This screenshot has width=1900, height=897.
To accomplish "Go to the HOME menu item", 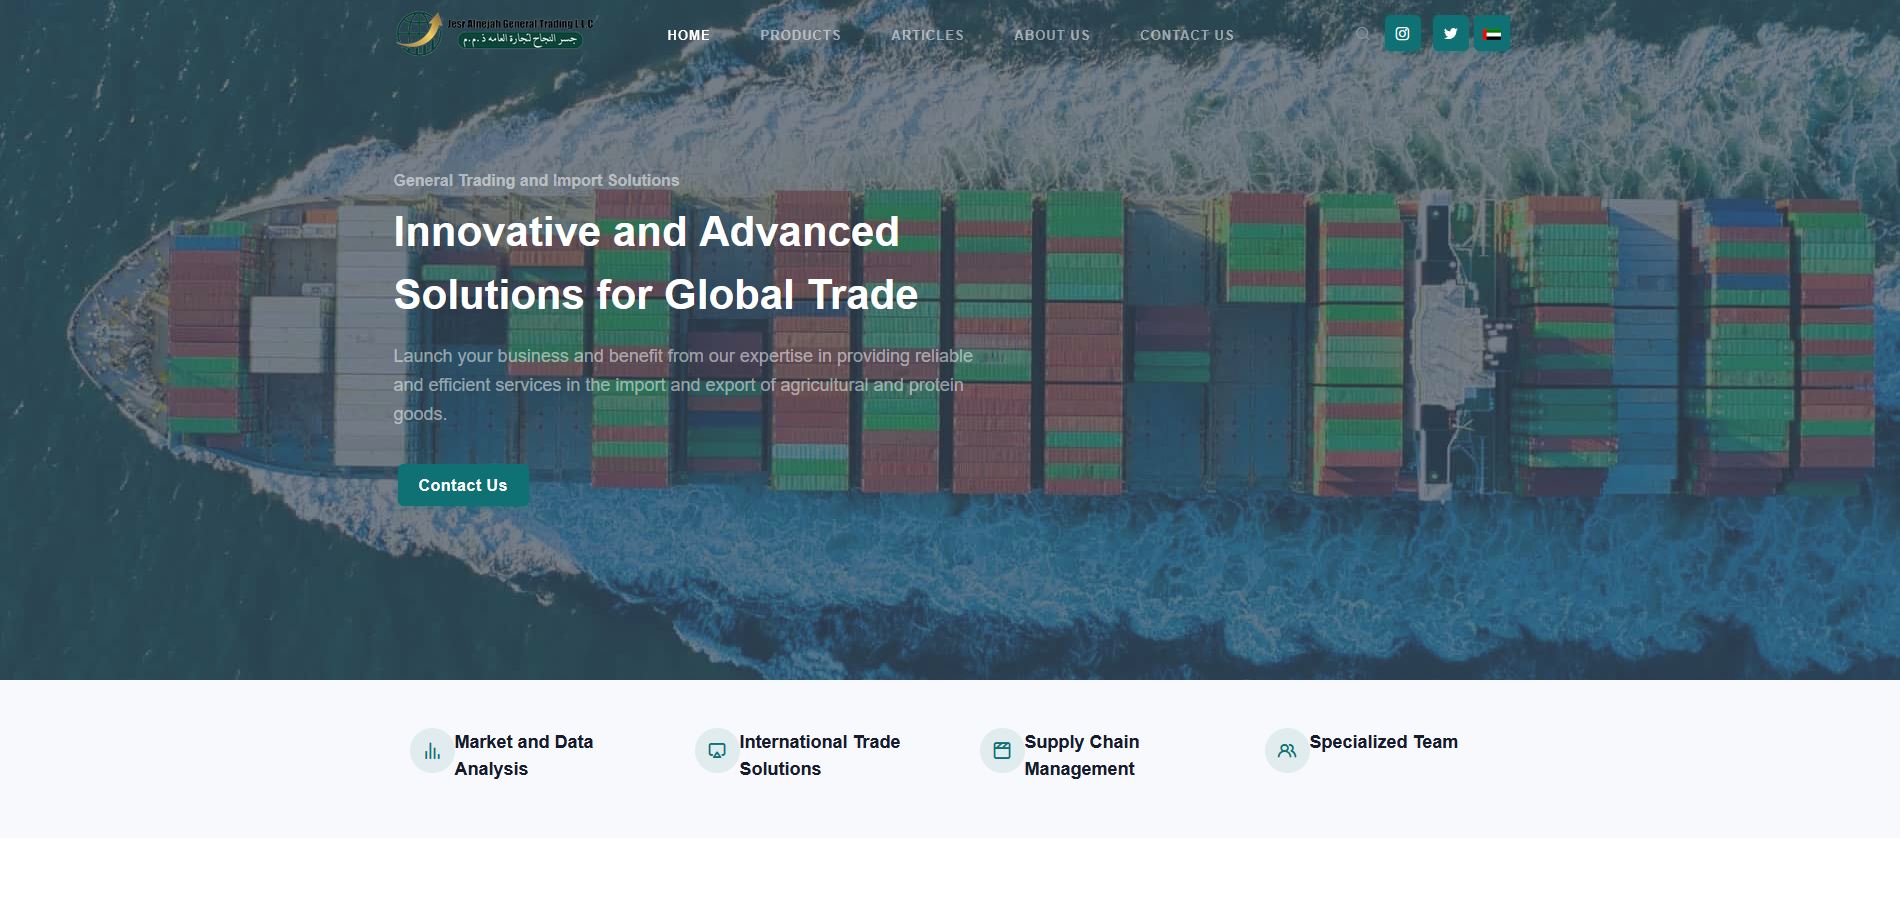I will pyautogui.click(x=688, y=35).
